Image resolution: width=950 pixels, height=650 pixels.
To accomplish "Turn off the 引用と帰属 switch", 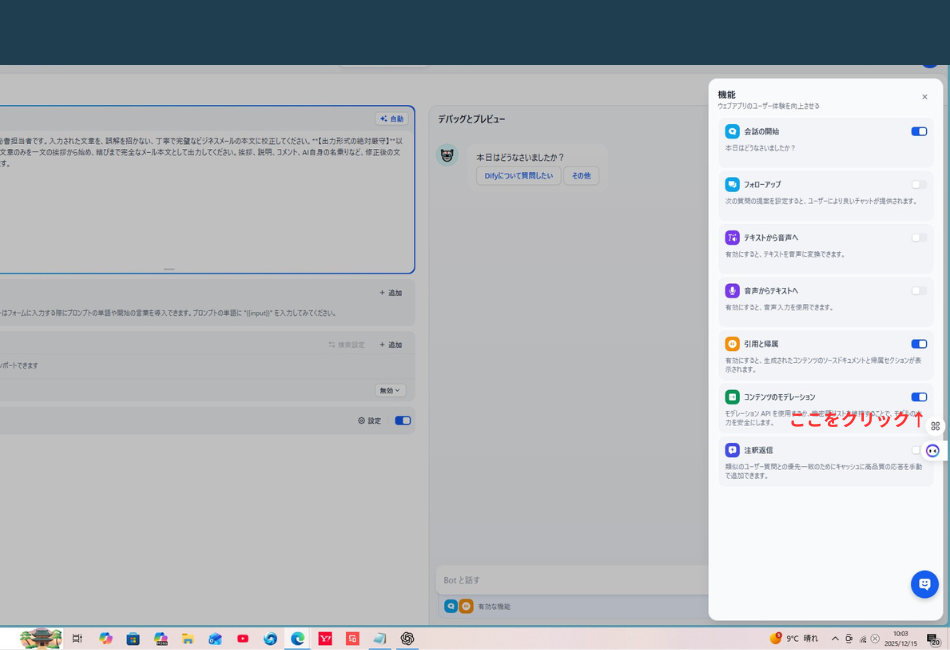I will pyautogui.click(x=918, y=344).
